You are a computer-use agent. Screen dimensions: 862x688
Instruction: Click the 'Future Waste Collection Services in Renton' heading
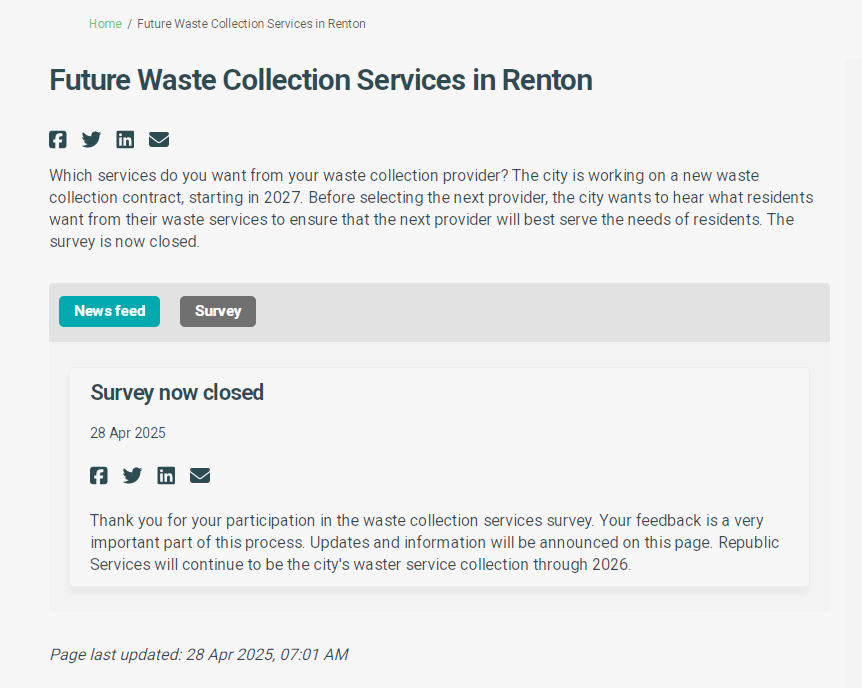[320, 80]
